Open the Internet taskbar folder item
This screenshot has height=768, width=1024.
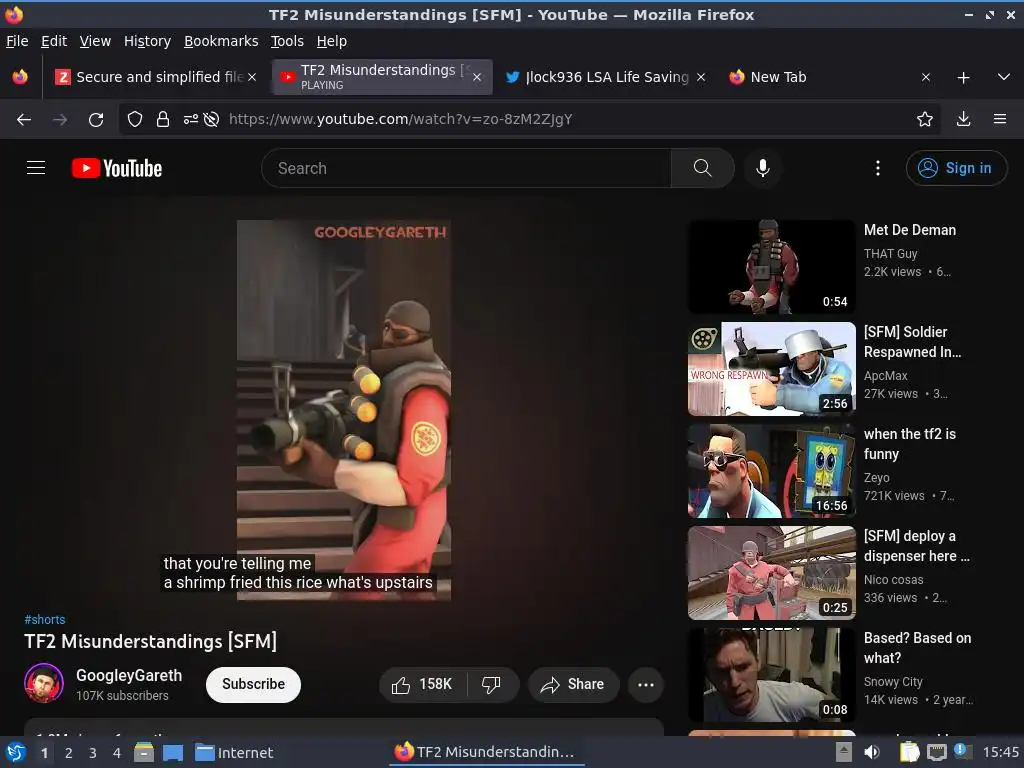pos(234,753)
